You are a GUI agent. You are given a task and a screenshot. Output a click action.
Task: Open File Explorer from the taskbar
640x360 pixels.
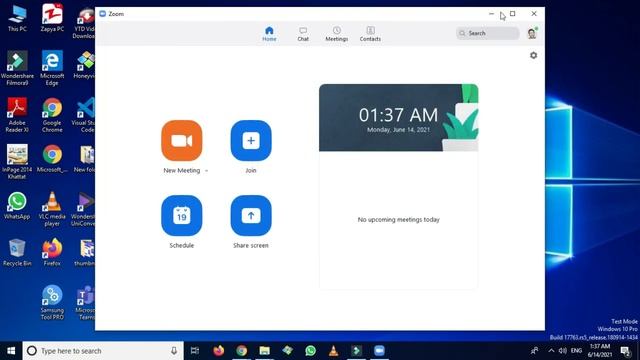click(264, 351)
